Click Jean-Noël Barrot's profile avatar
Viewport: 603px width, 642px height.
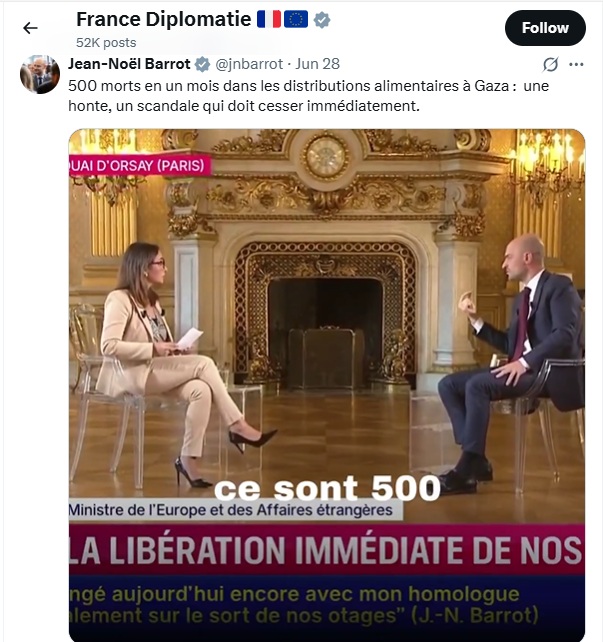coord(40,74)
